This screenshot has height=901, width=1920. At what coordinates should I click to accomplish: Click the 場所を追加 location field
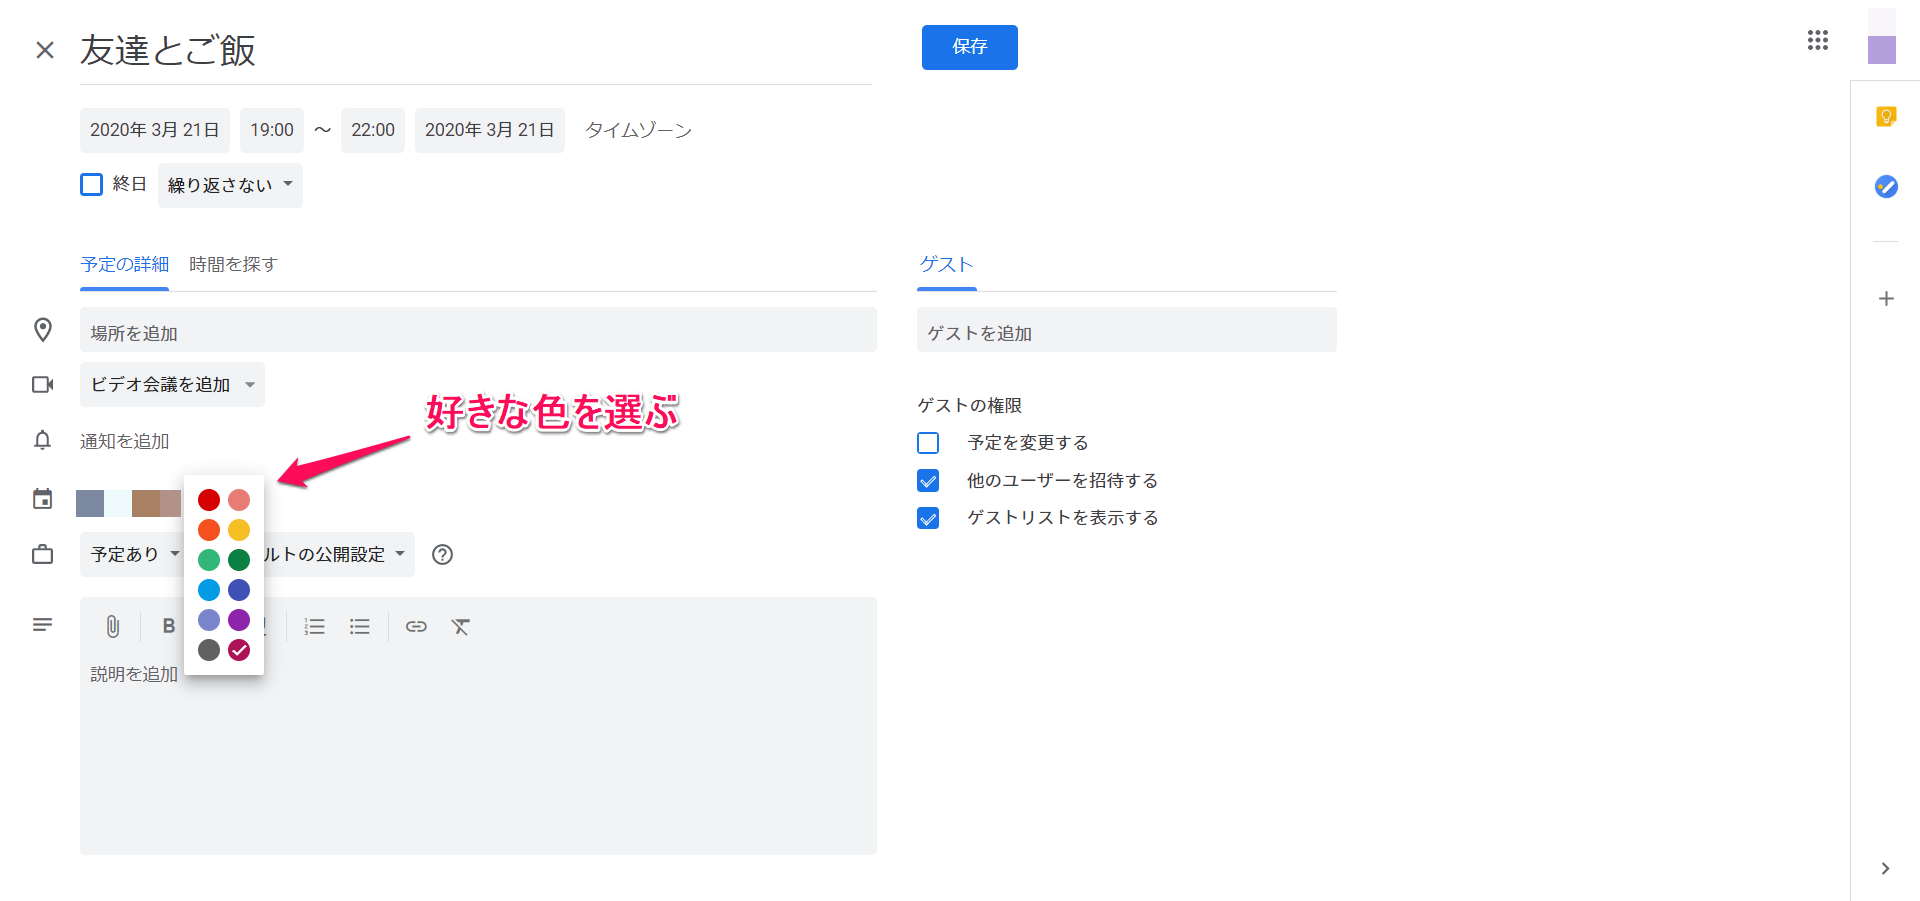pyautogui.click(x=478, y=330)
